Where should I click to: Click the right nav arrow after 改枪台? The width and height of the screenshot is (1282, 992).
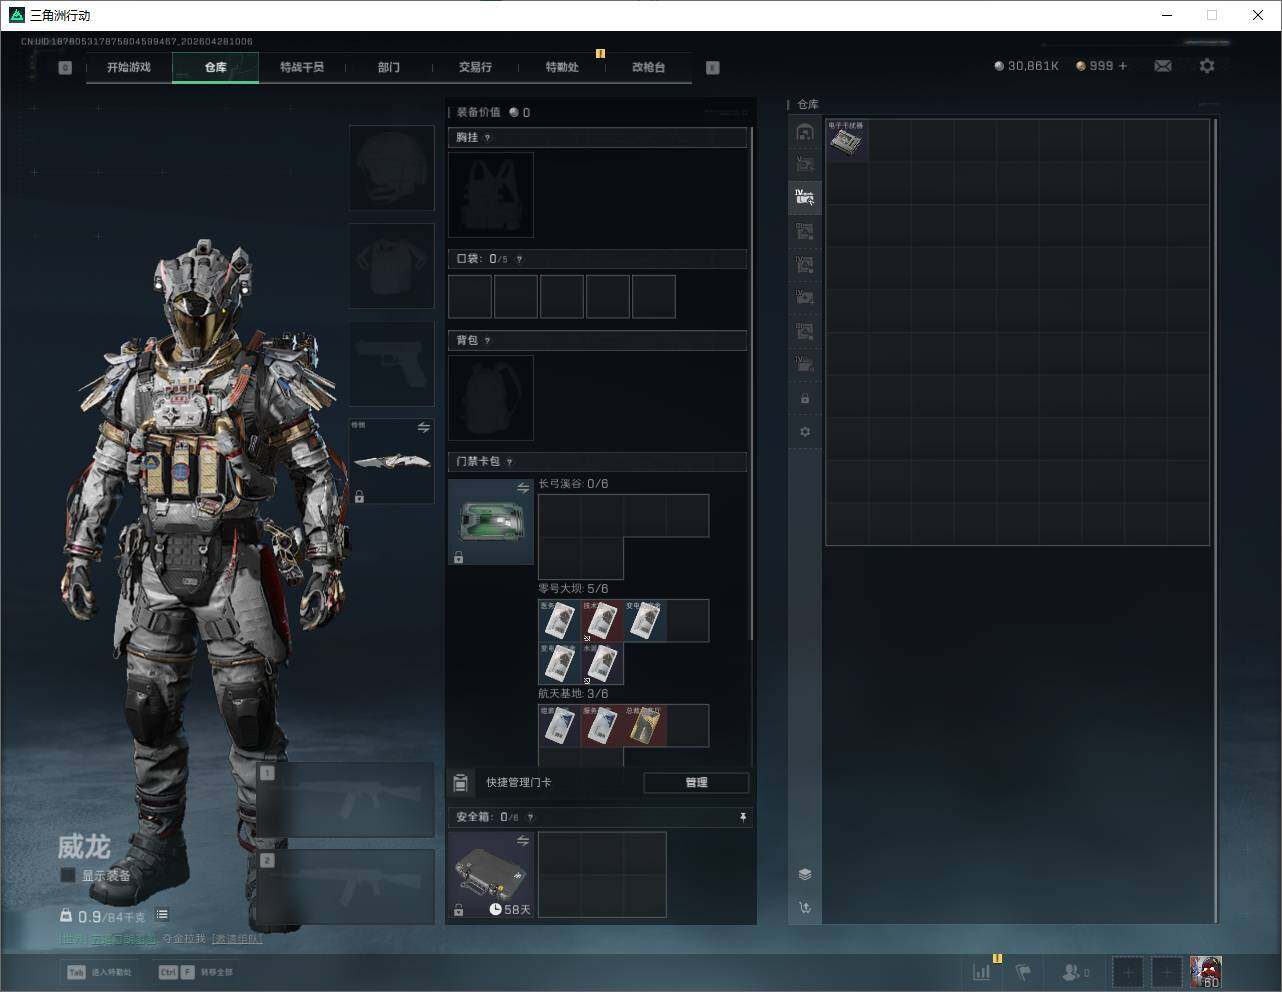coord(713,68)
